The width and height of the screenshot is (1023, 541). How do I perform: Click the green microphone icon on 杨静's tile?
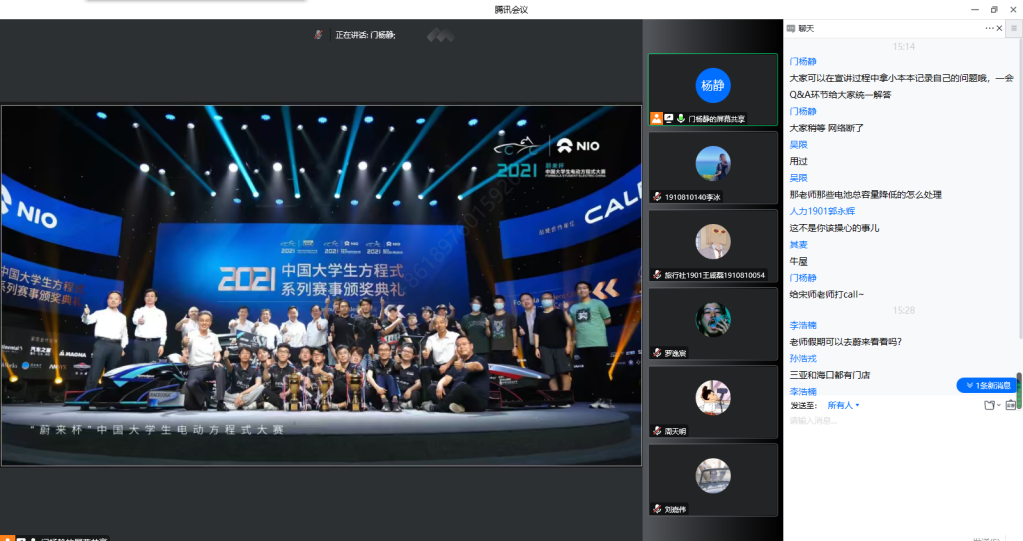coord(680,118)
